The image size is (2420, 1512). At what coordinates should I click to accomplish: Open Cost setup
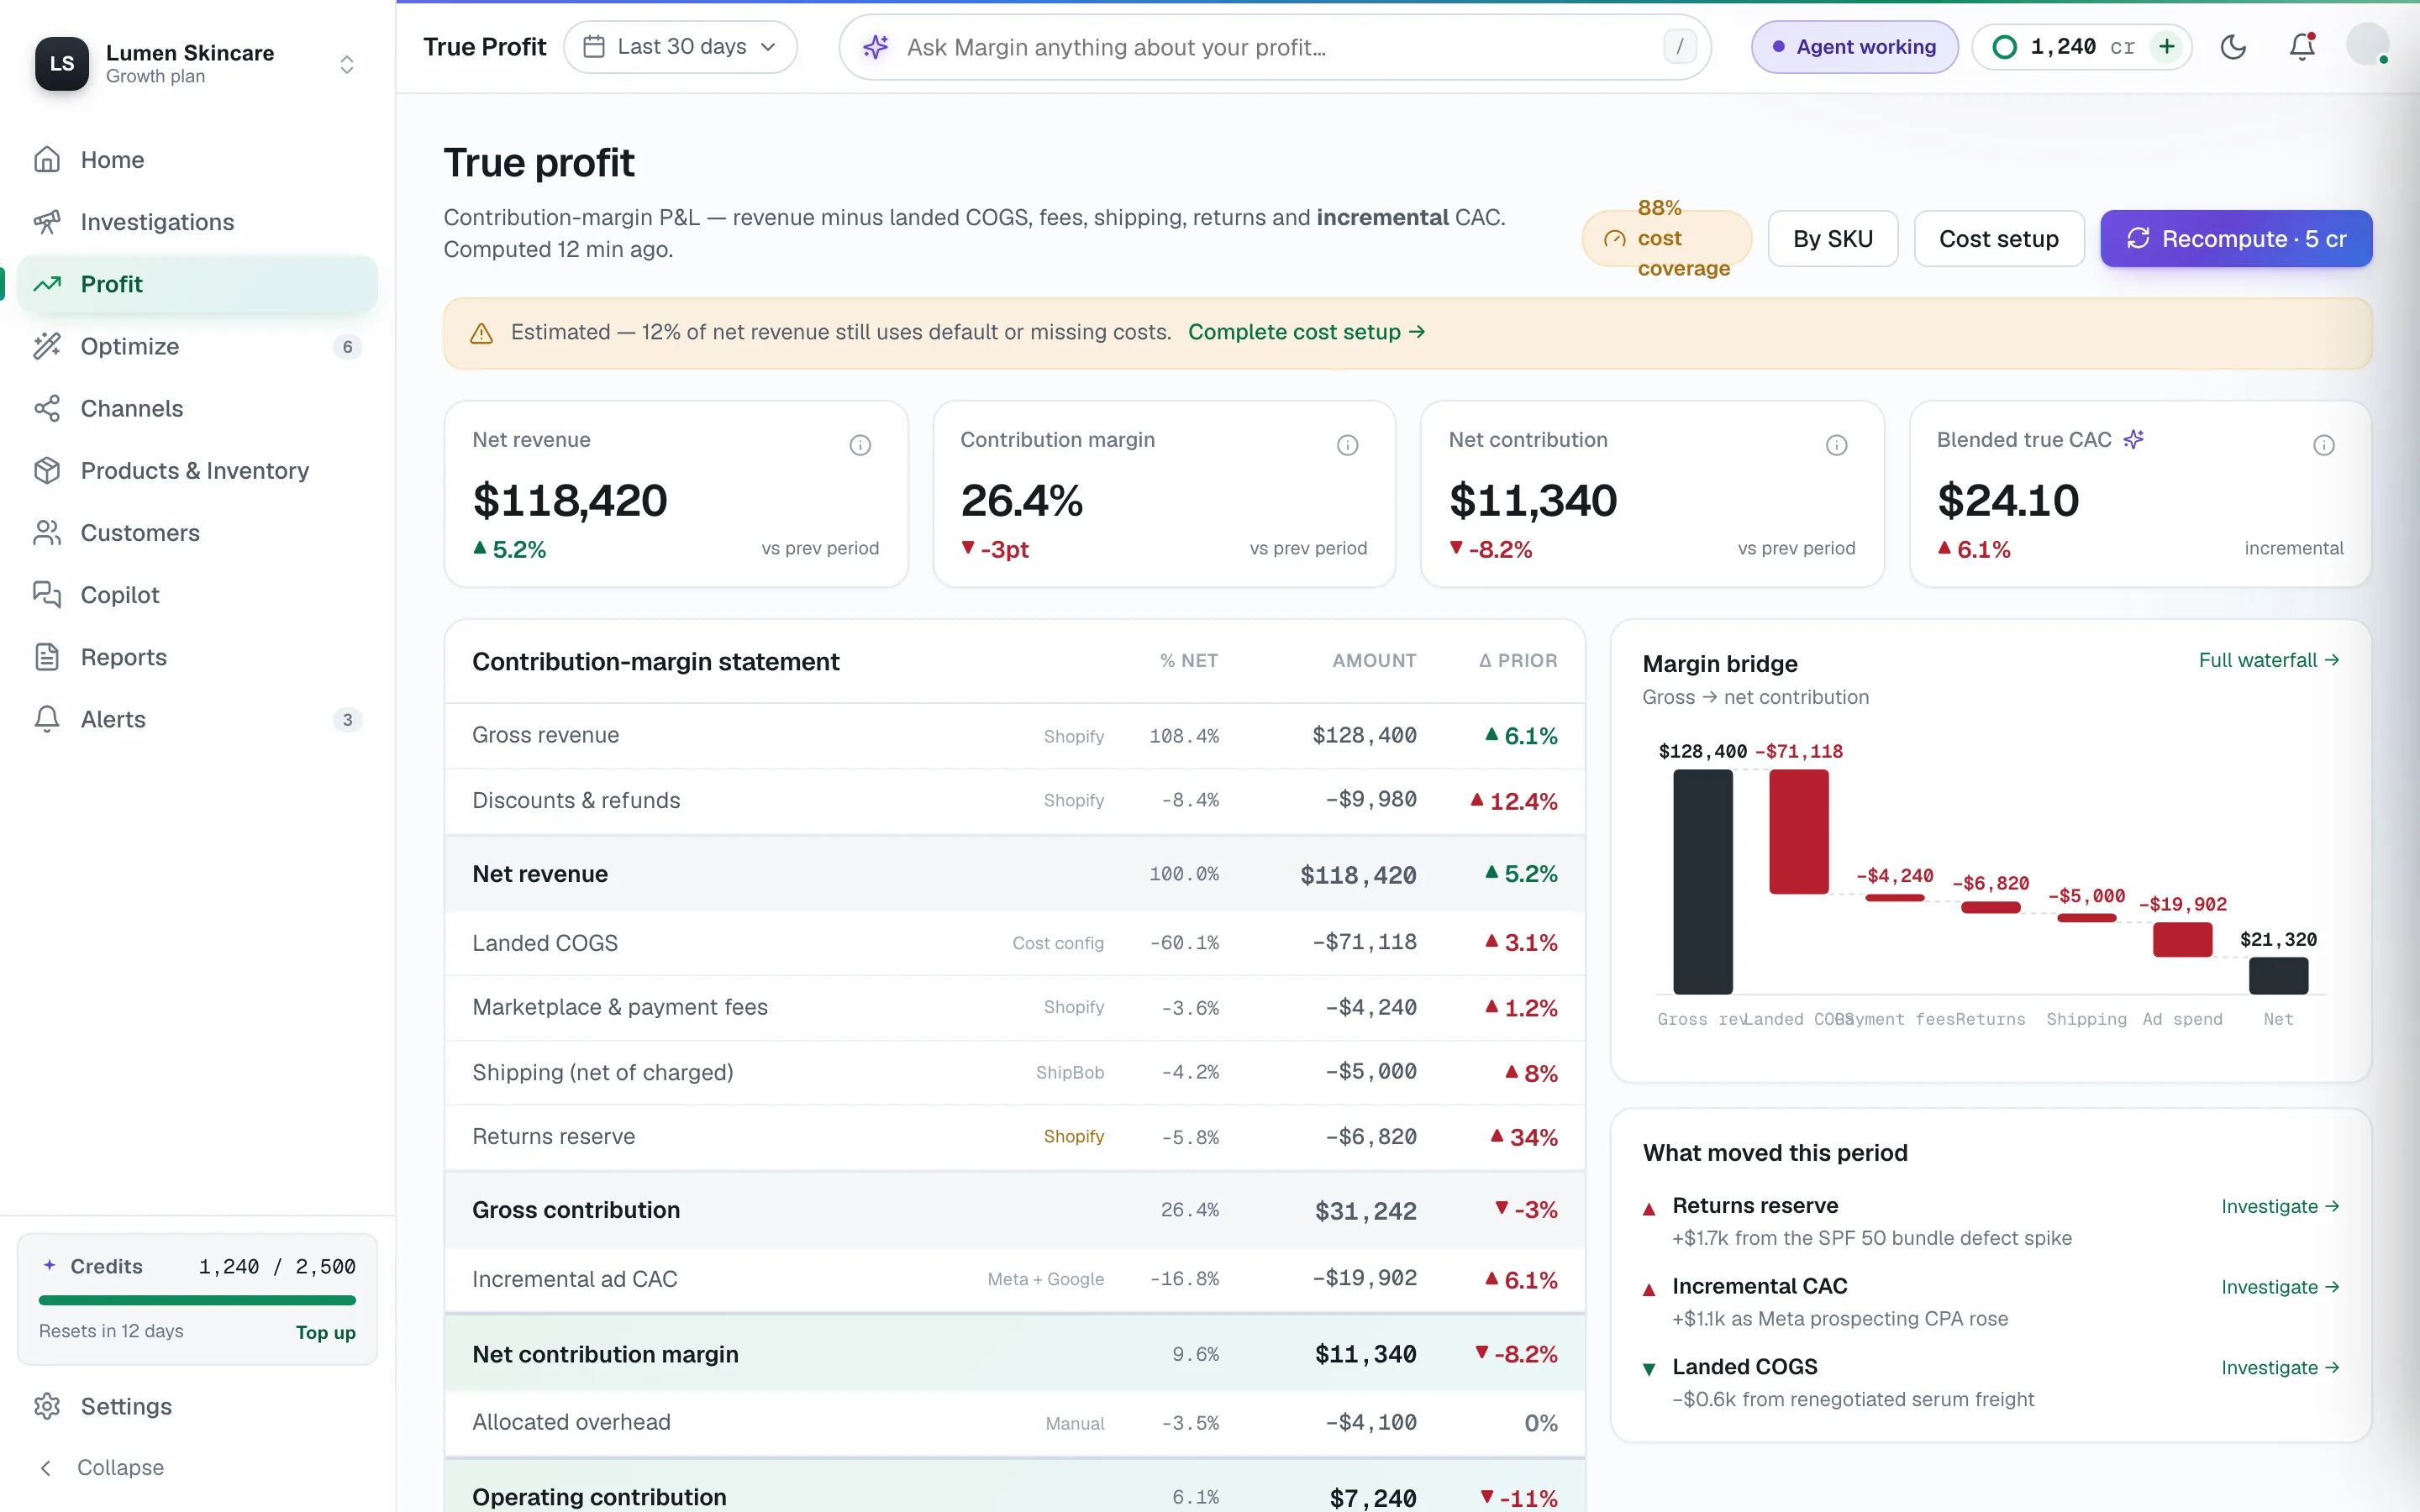click(1998, 238)
